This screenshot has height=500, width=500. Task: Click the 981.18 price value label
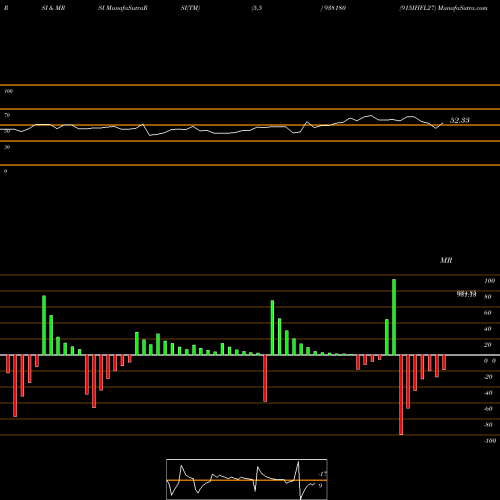[467, 295]
